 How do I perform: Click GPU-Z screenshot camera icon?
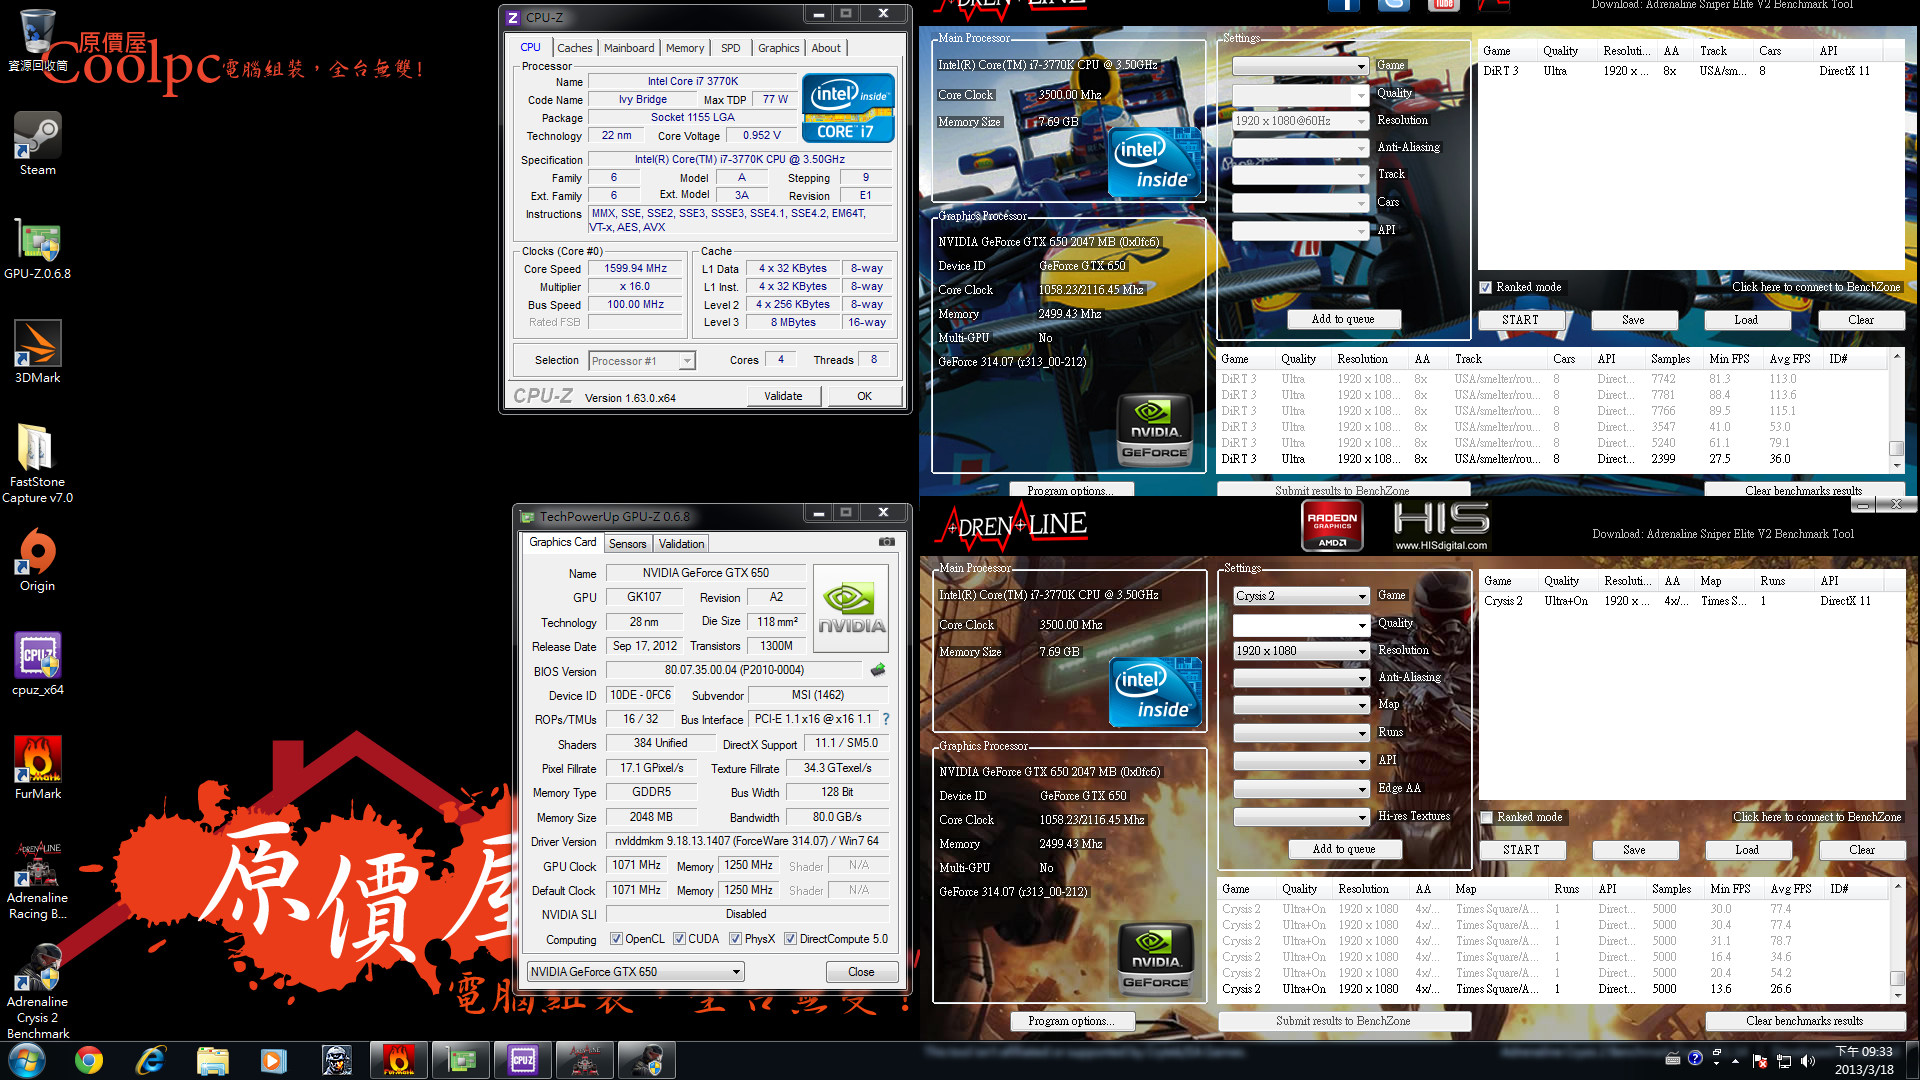pos(886,542)
